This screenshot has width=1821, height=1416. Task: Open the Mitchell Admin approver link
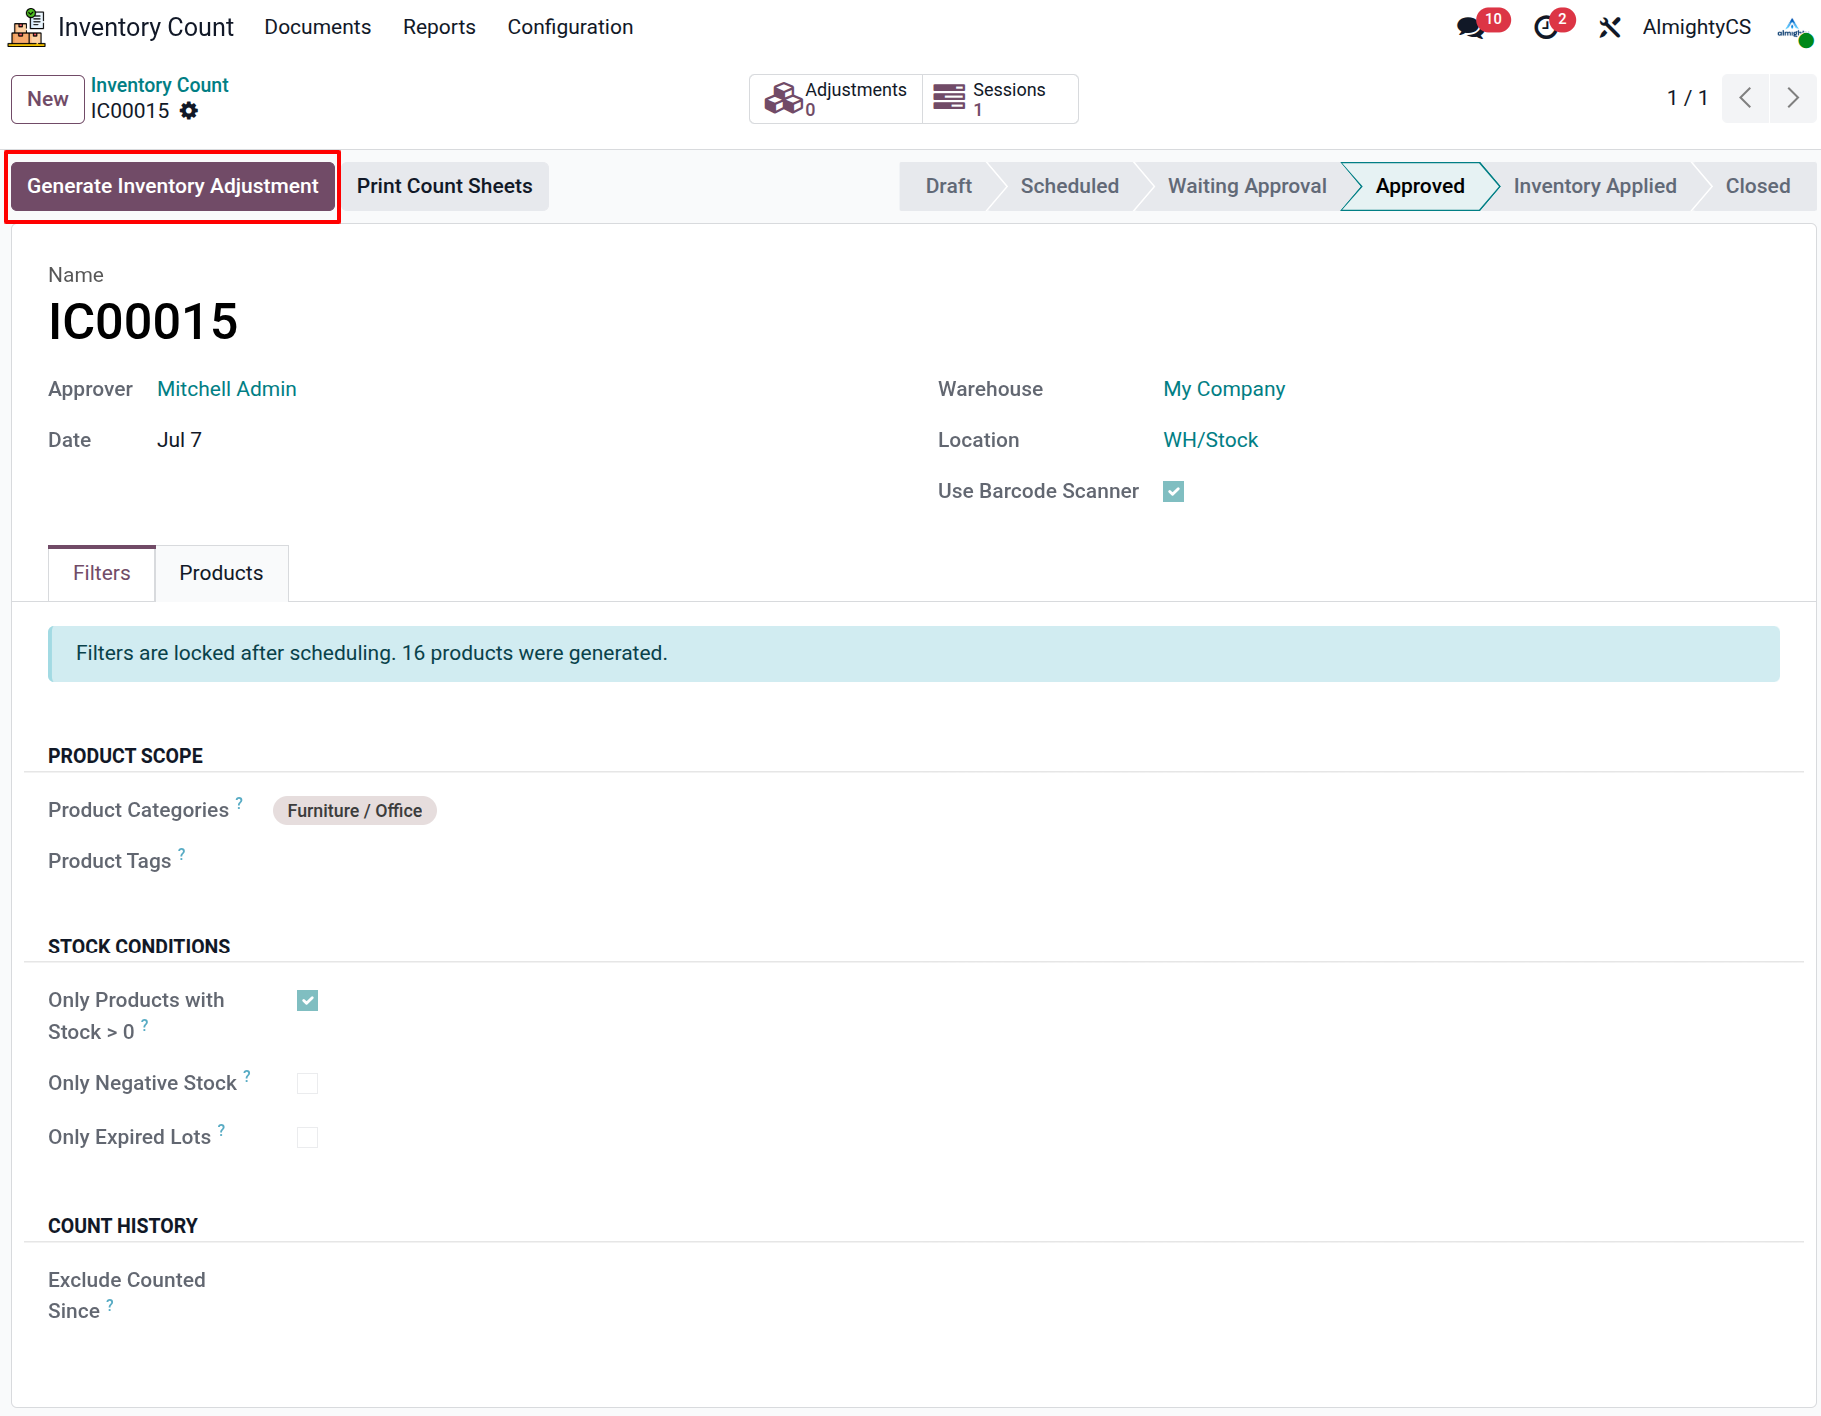pos(227,389)
